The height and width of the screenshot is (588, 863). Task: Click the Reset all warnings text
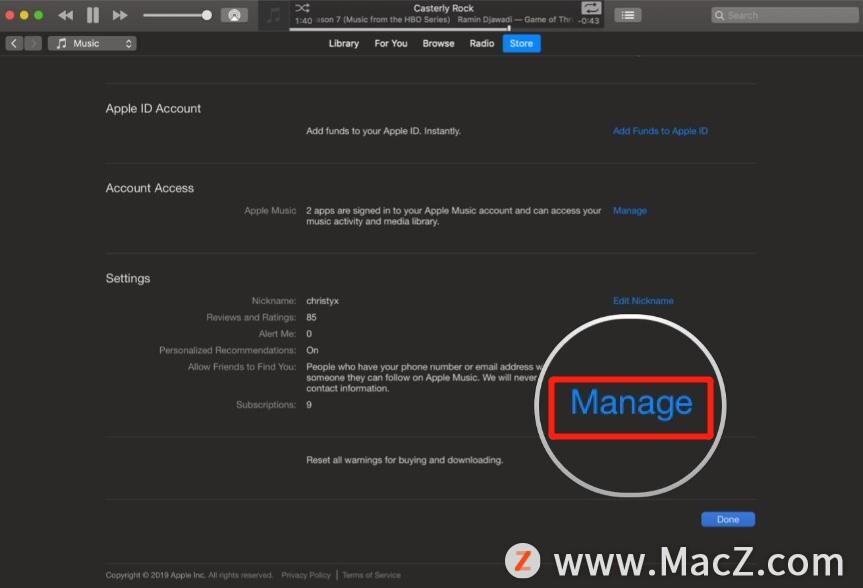tap(405, 460)
